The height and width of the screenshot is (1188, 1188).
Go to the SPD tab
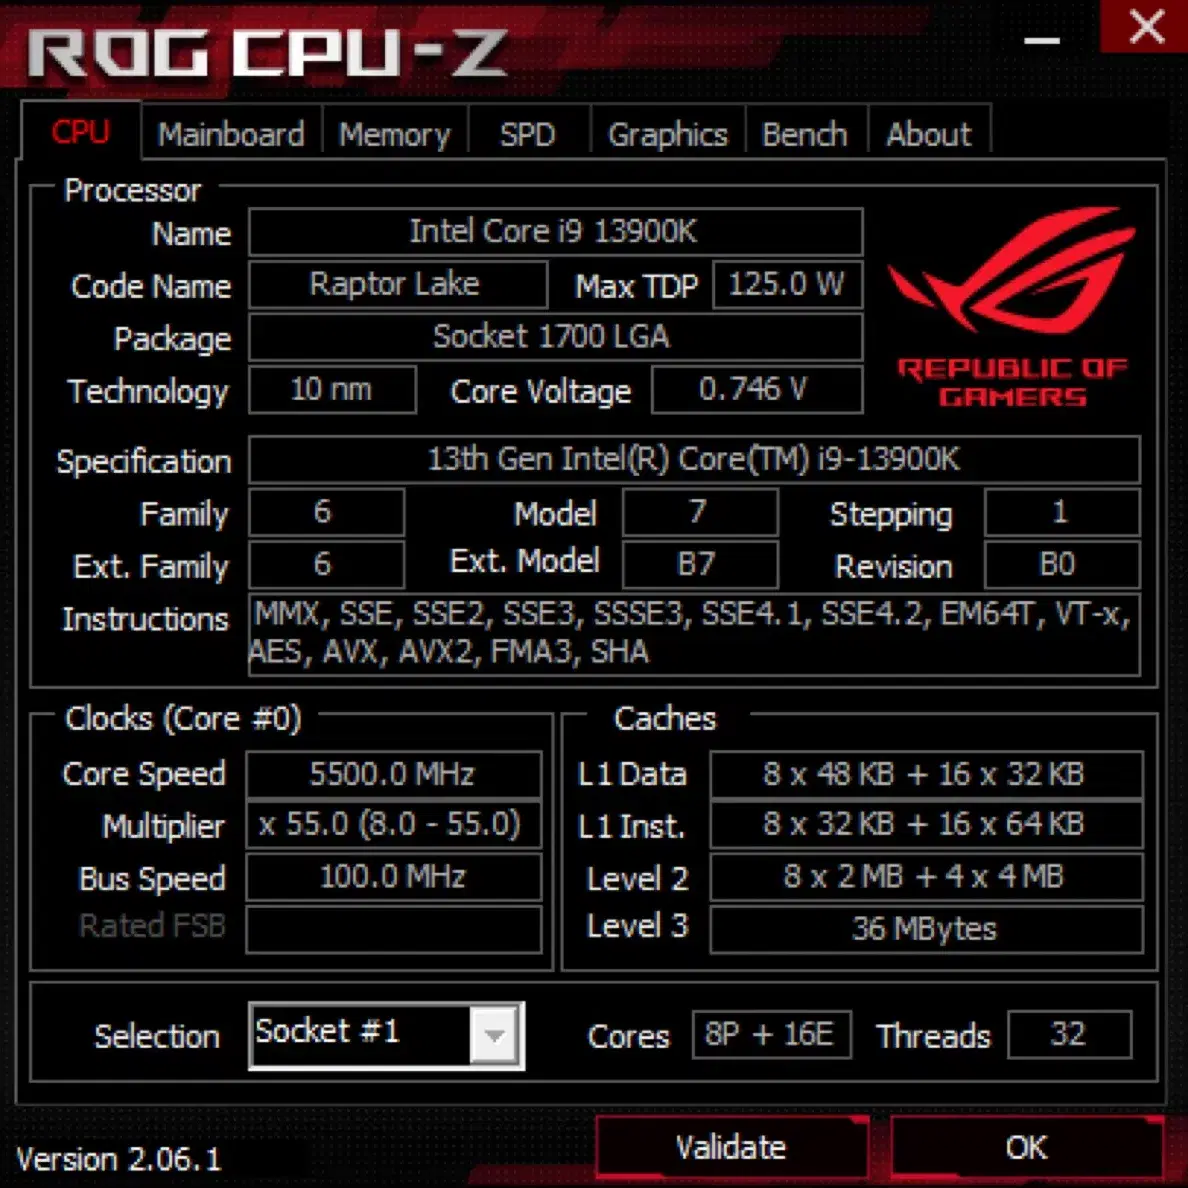click(x=528, y=134)
